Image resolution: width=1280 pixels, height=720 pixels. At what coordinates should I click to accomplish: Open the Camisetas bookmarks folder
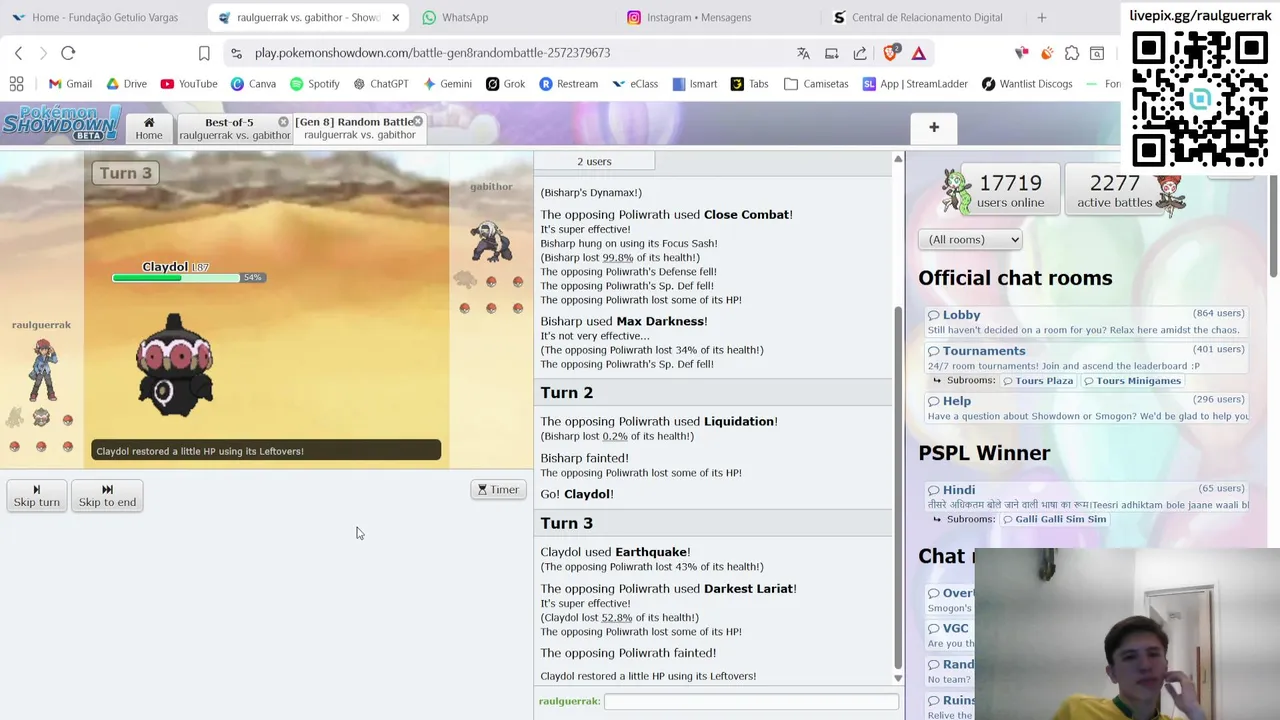tap(816, 84)
